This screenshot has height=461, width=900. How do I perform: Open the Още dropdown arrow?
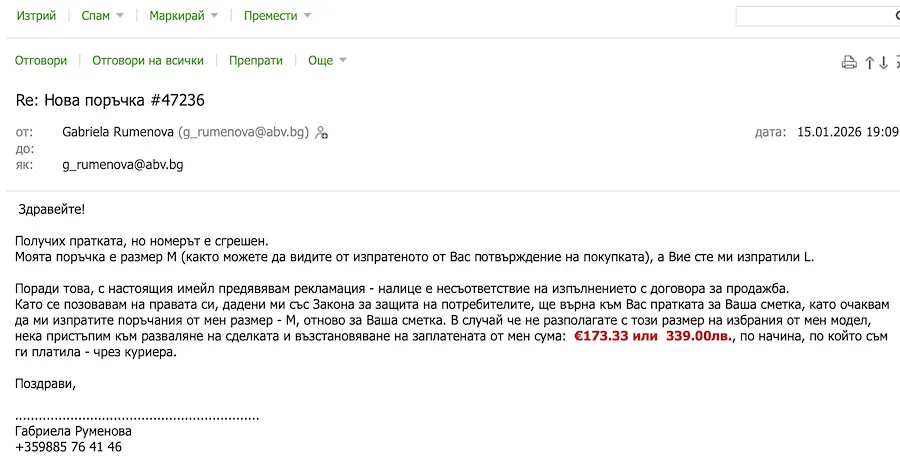pos(343,61)
